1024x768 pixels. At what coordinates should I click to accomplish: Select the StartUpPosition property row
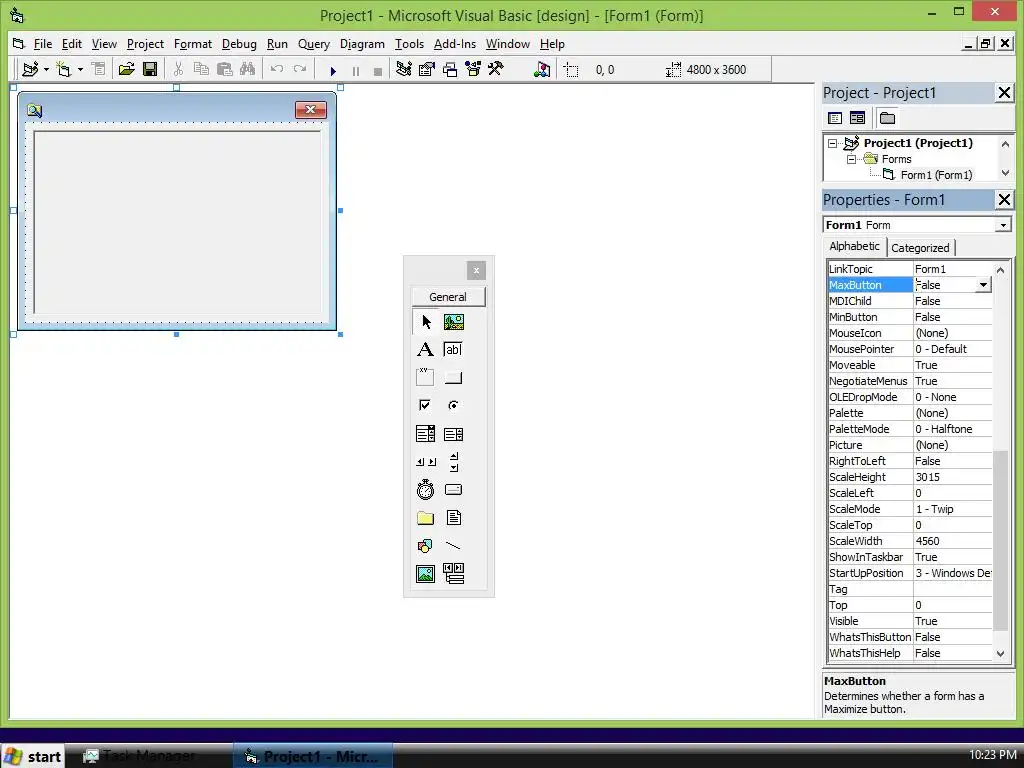[x=910, y=573]
